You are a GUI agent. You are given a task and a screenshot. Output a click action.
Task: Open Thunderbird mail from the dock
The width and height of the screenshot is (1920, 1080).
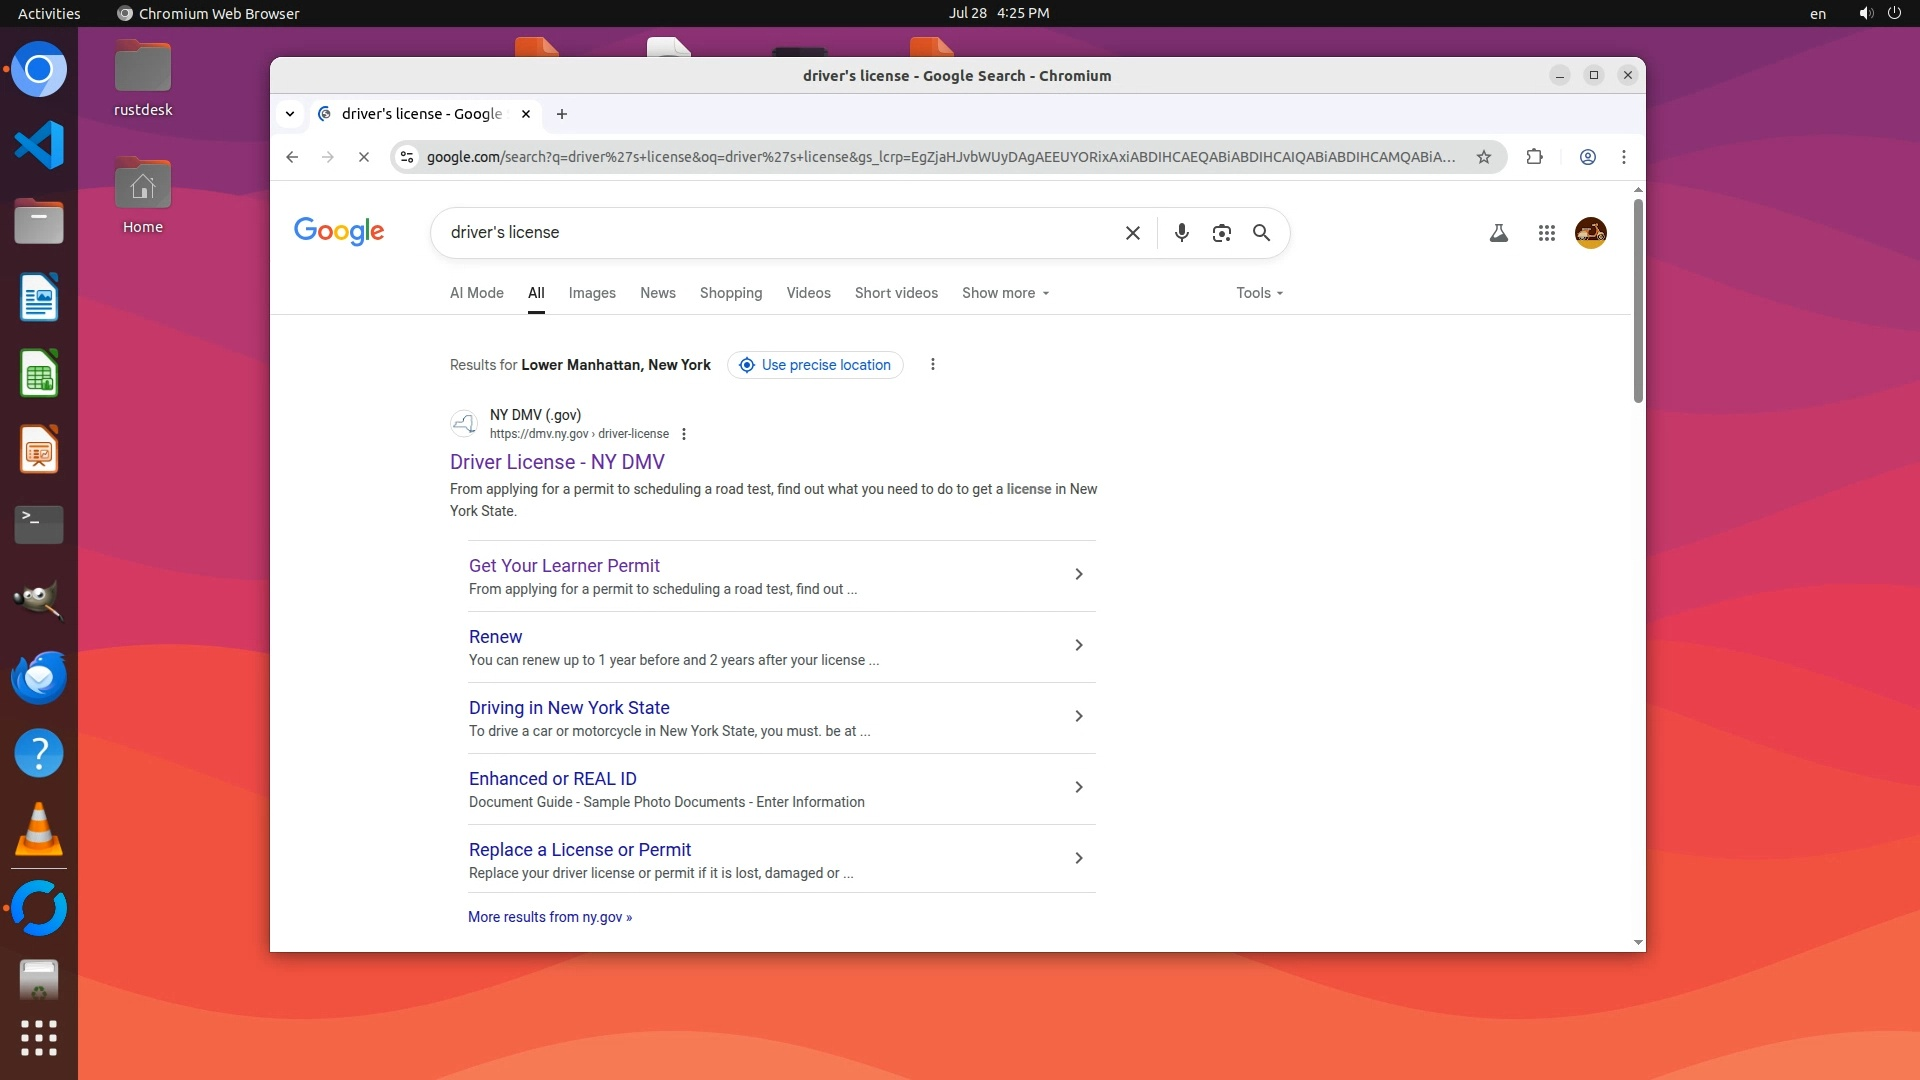[39, 678]
